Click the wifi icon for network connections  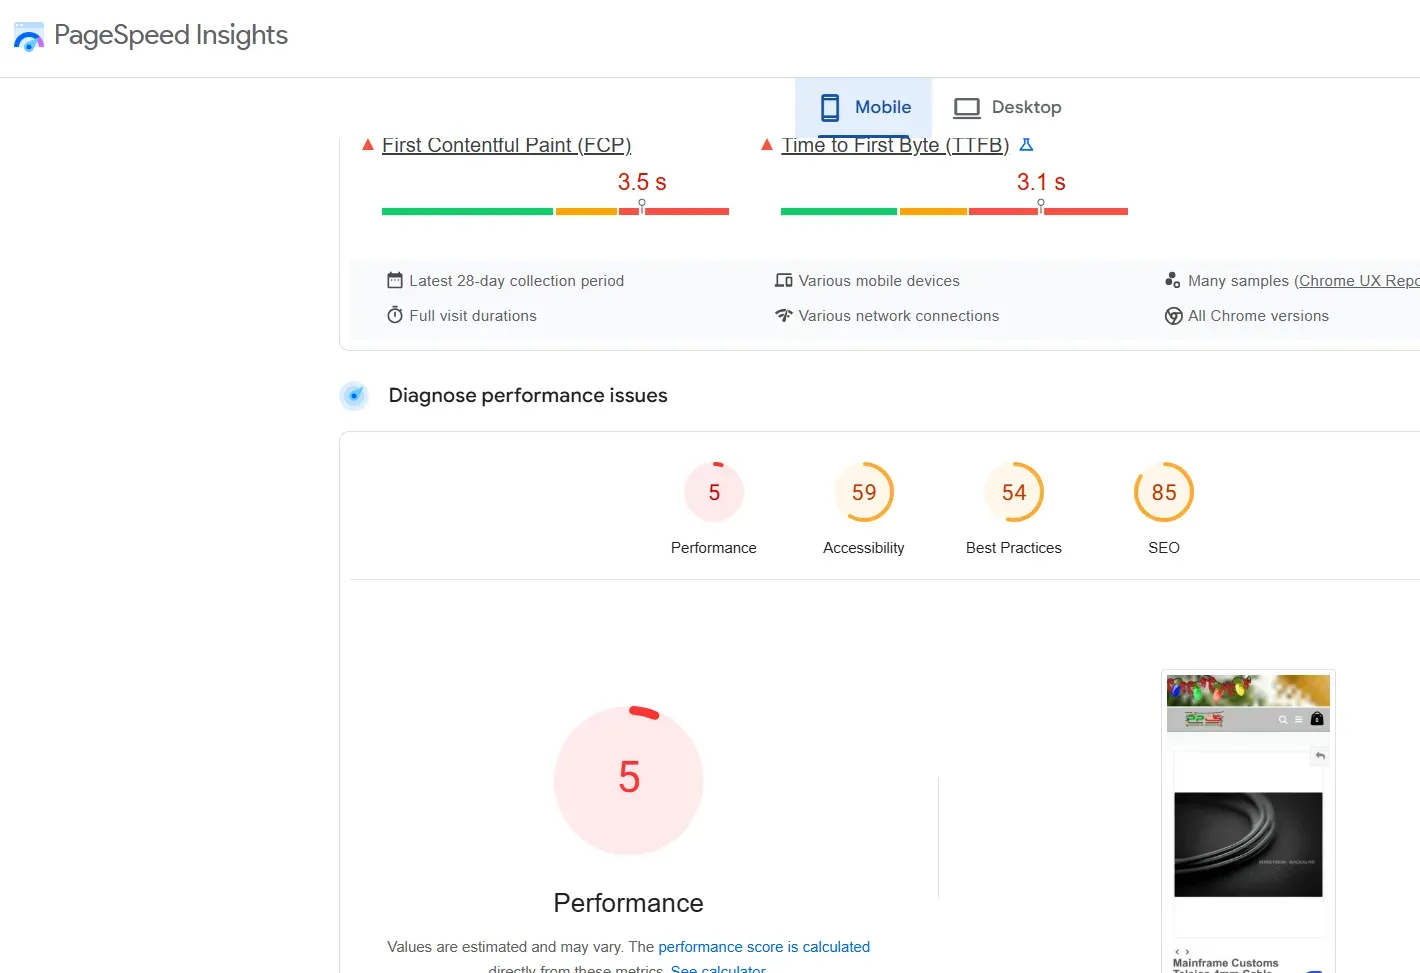[784, 315]
